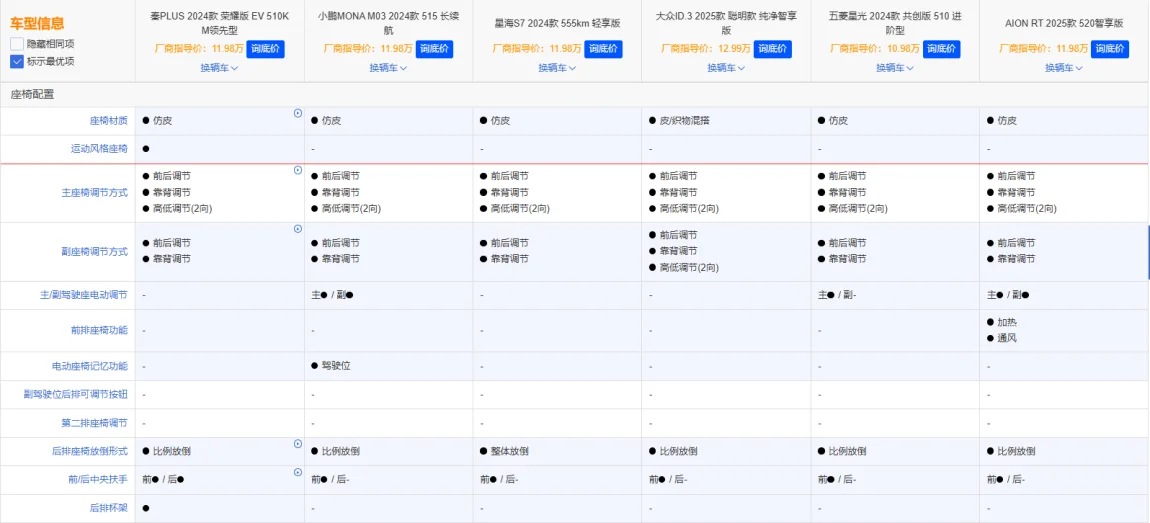Uncheck the 标示最优项 checkbox
The image size is (1150, 523).
(17, 62)
